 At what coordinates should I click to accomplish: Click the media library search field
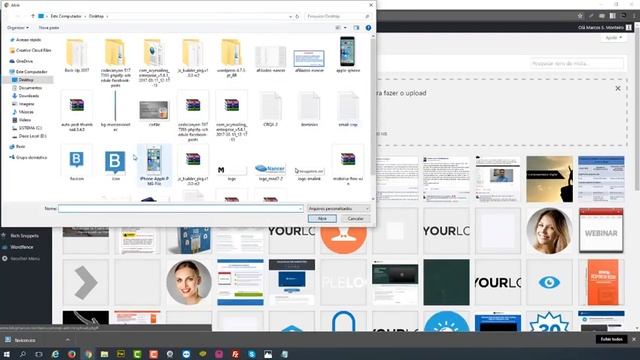[577, 64]
